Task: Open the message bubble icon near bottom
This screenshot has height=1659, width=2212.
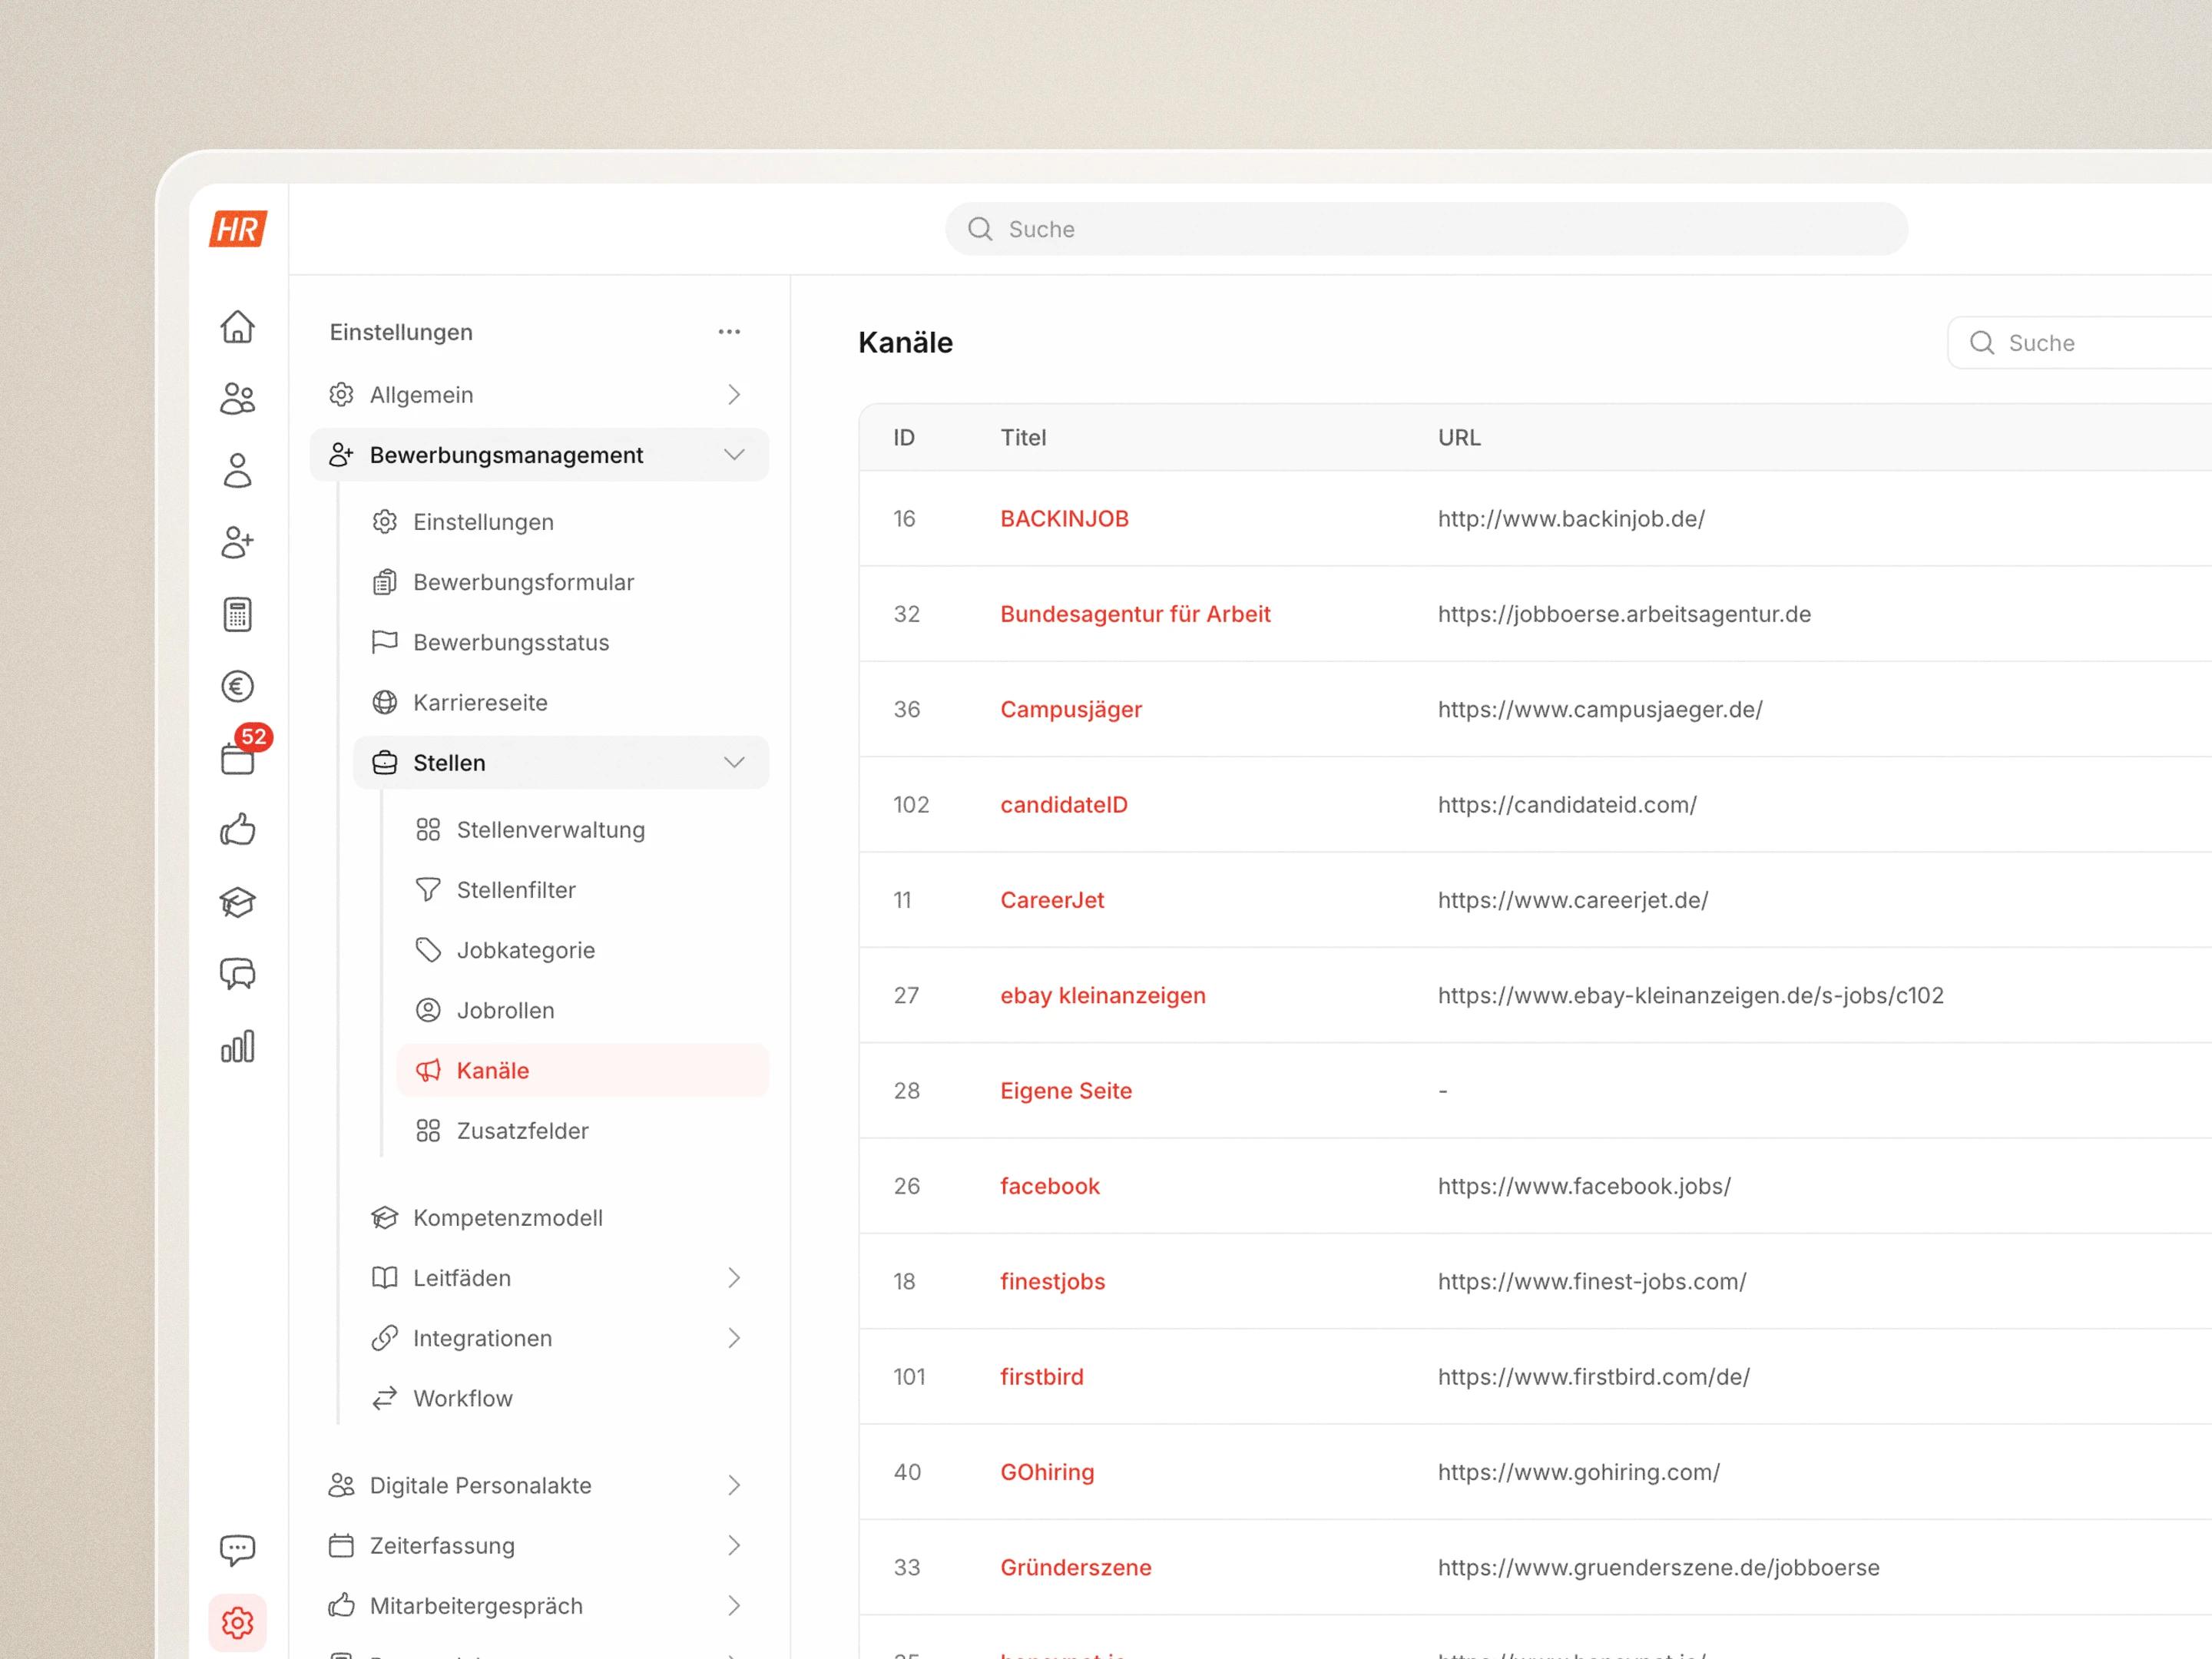Action: pos(237,1551)
